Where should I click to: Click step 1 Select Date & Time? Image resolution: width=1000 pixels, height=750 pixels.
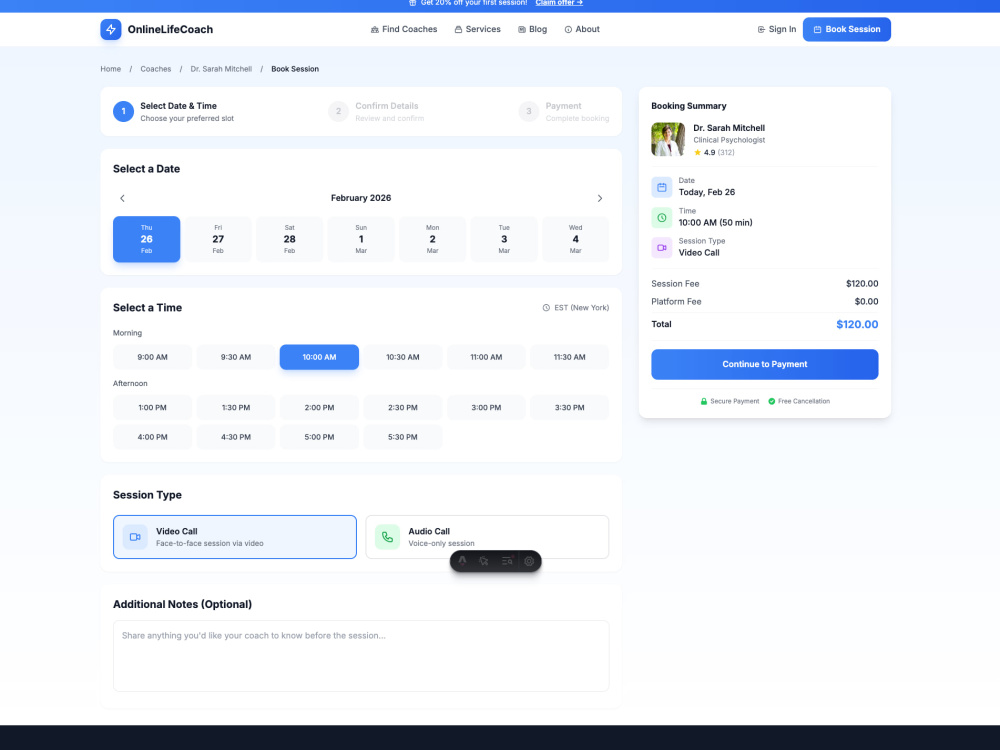click(x=174, y=112)
